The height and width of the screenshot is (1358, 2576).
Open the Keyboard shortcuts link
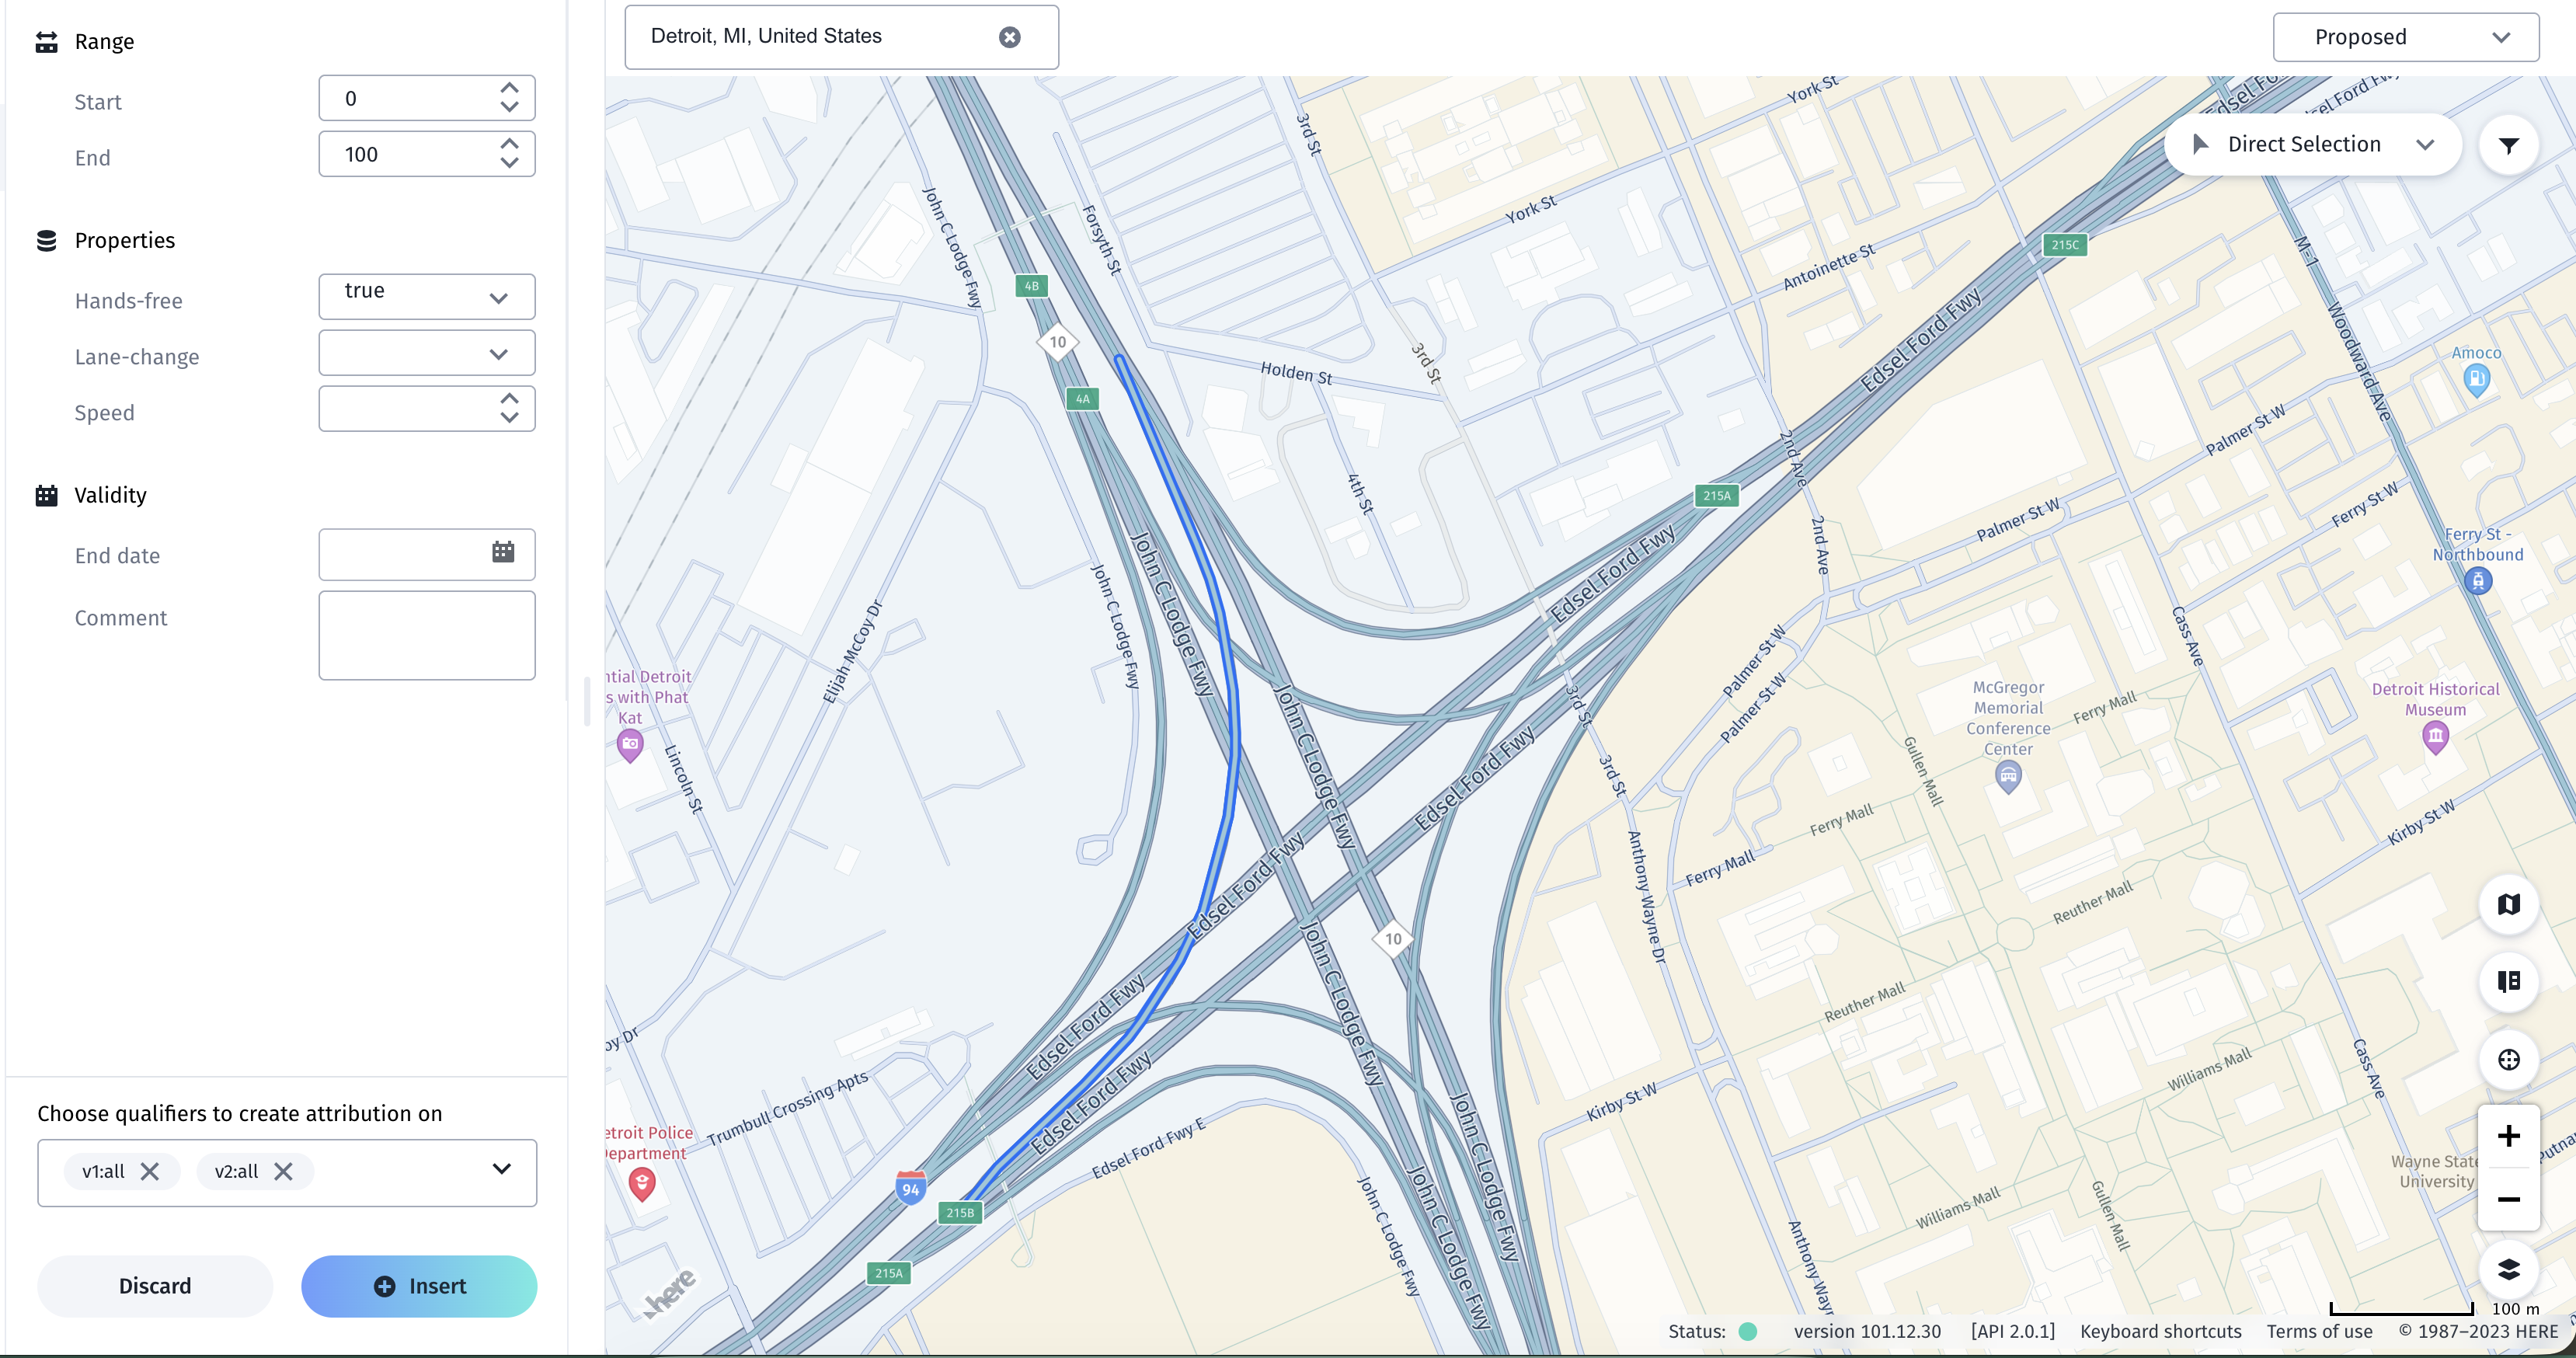[2160, 1331]
